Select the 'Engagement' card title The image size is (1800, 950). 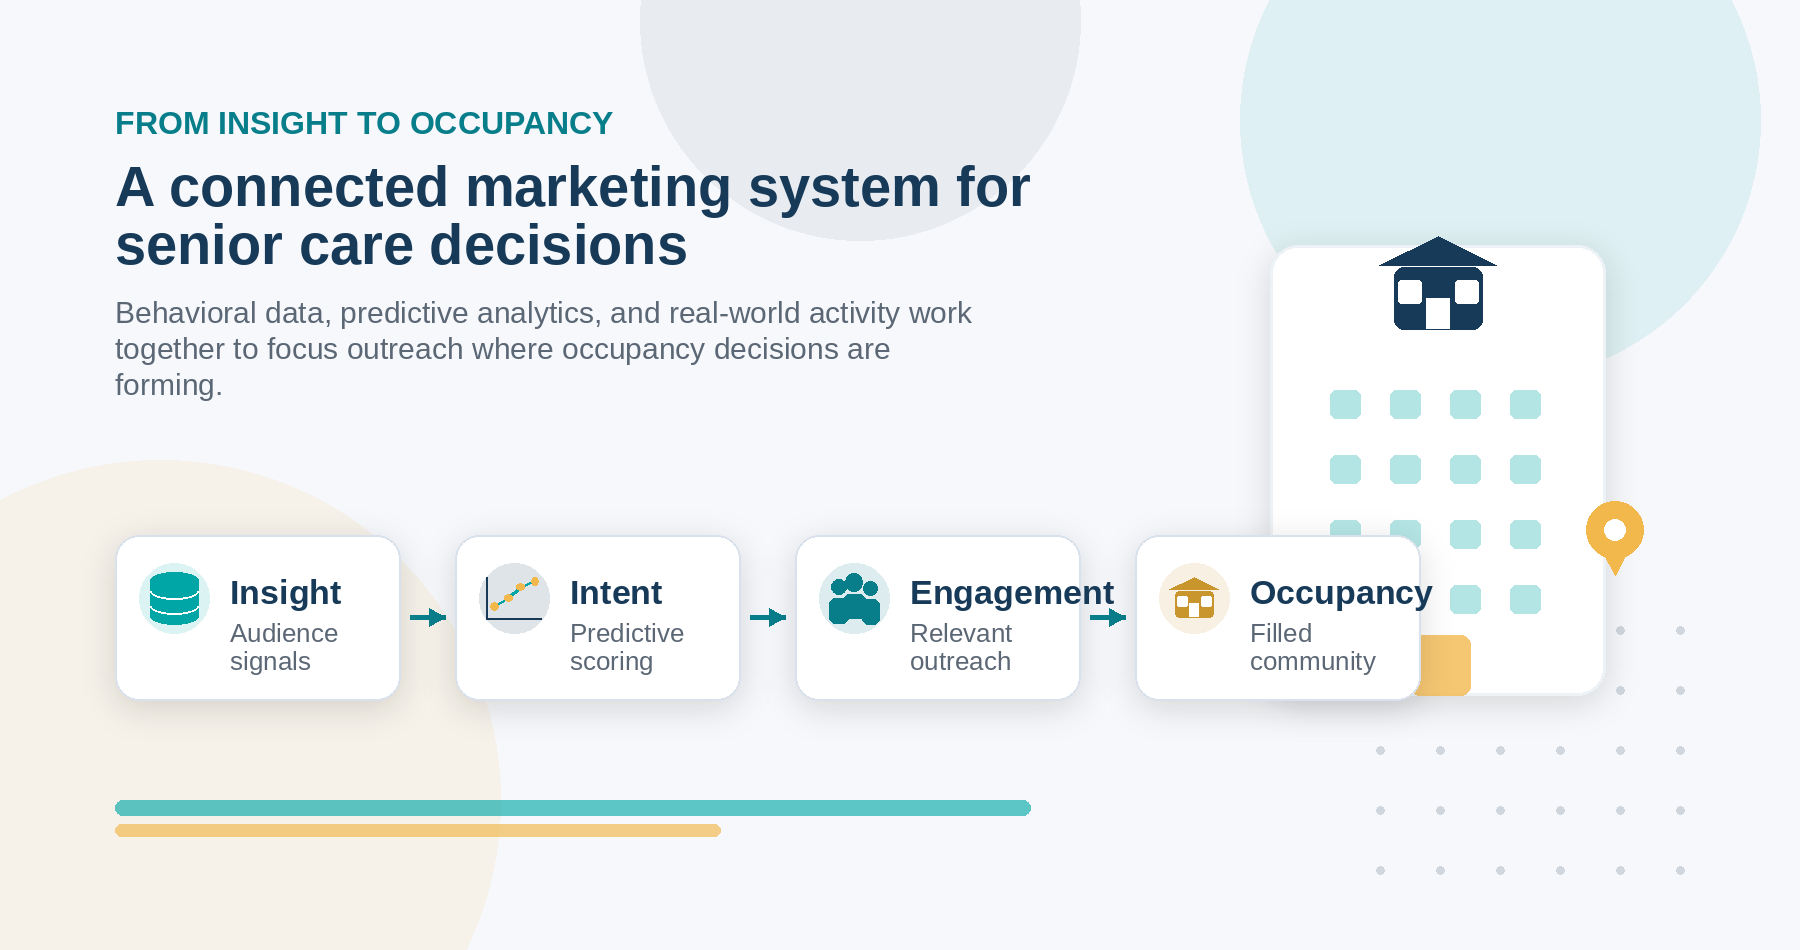pos(1012,592)
